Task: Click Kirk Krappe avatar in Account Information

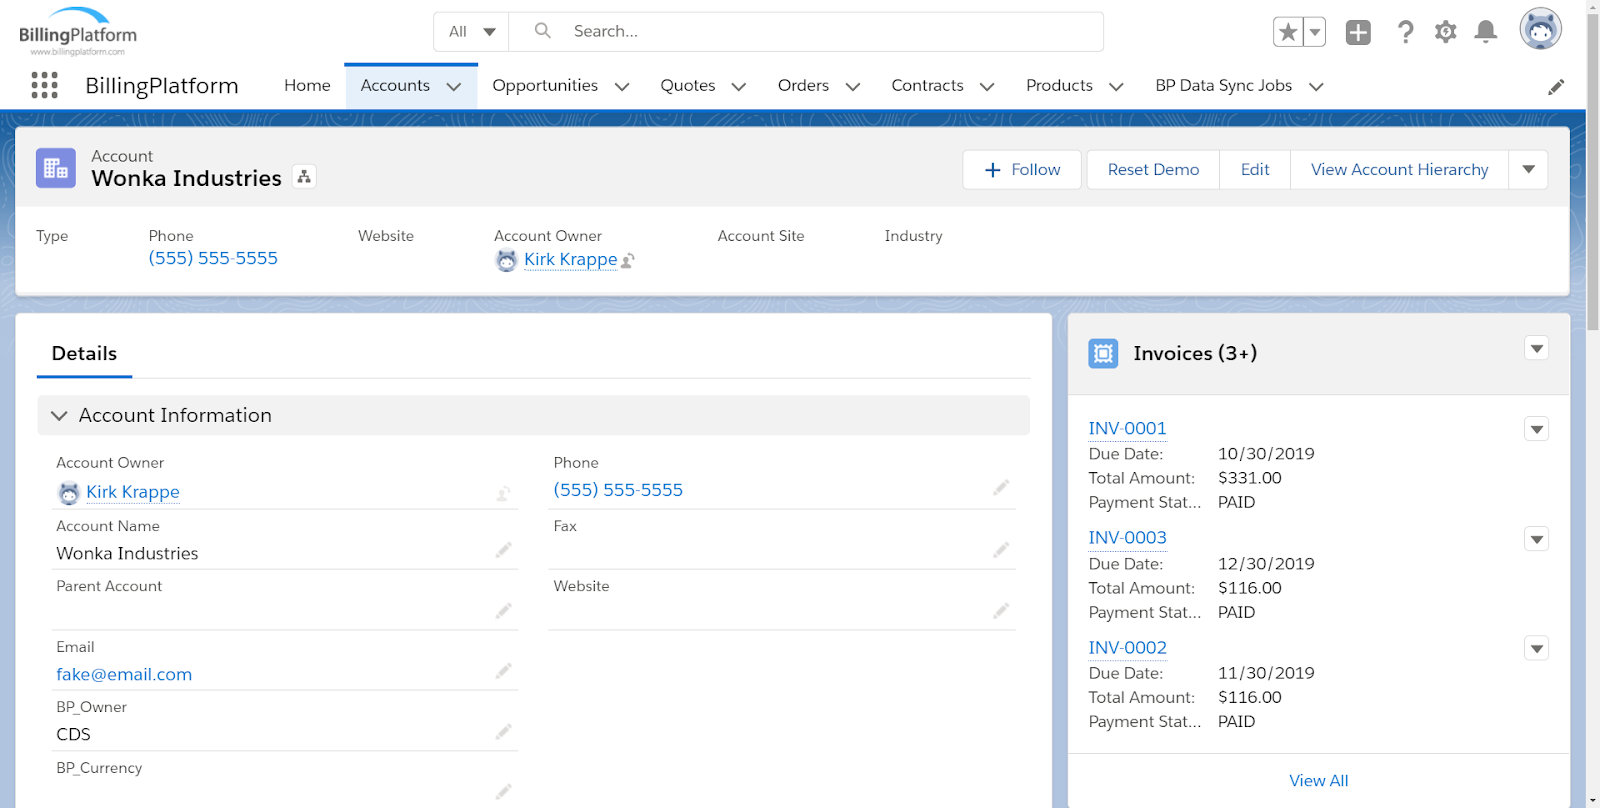Action: (69, 493)
